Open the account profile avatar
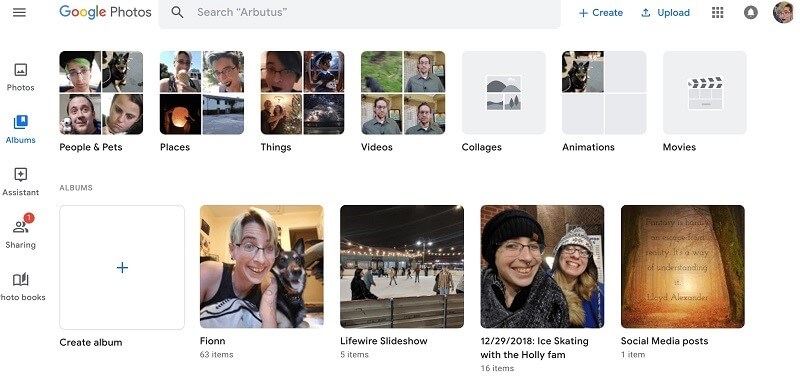Screen dimensions: 800x376 783,12
